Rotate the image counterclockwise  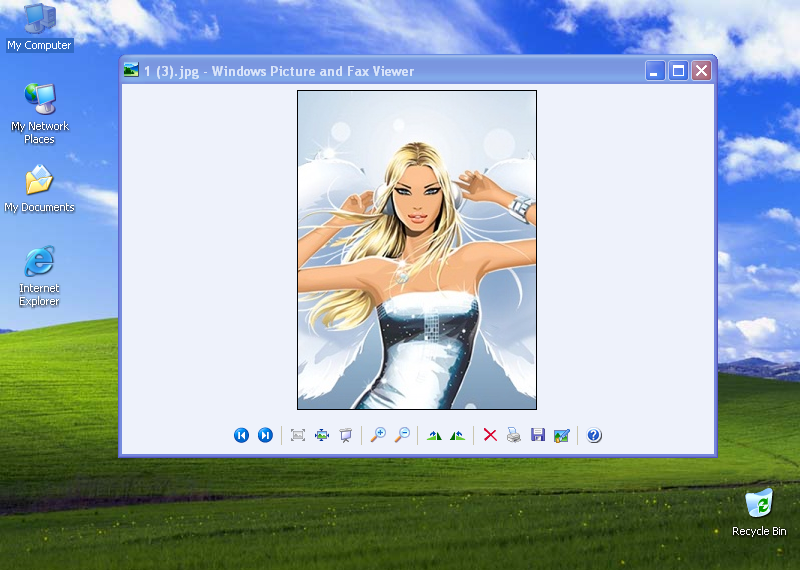(x=458, y=435)
